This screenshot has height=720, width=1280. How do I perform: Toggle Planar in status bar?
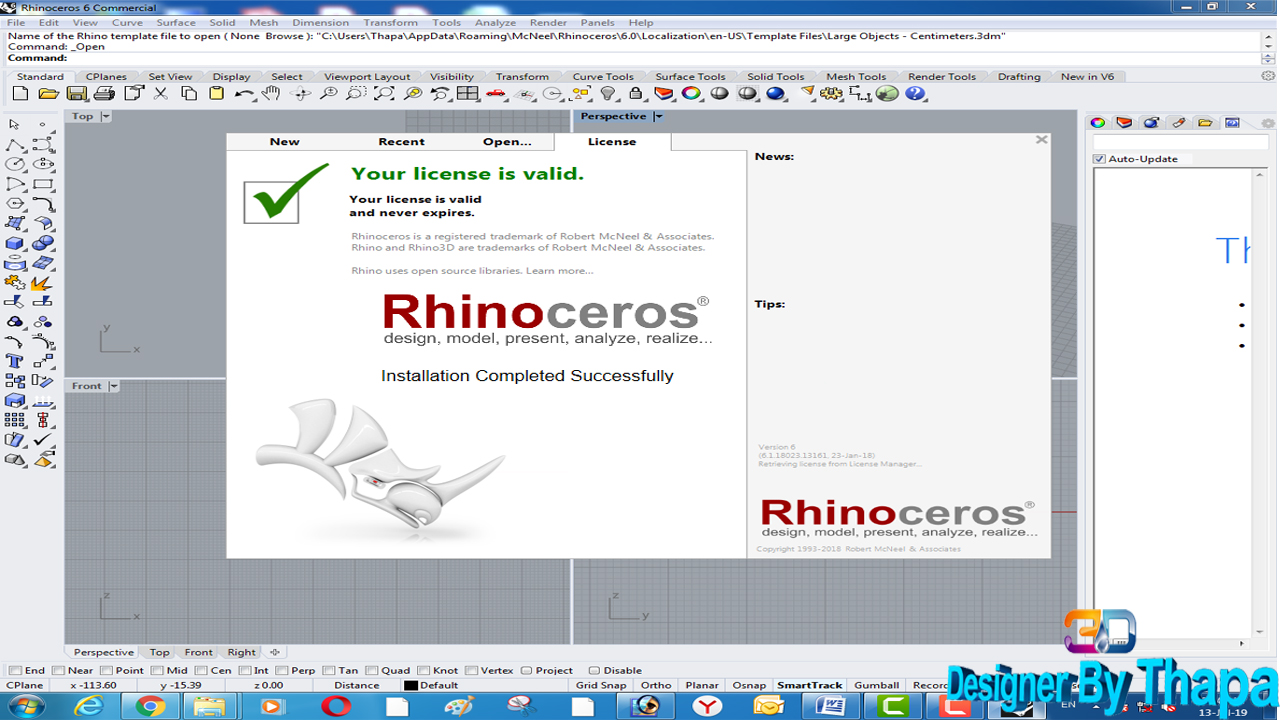coord(702,685)
